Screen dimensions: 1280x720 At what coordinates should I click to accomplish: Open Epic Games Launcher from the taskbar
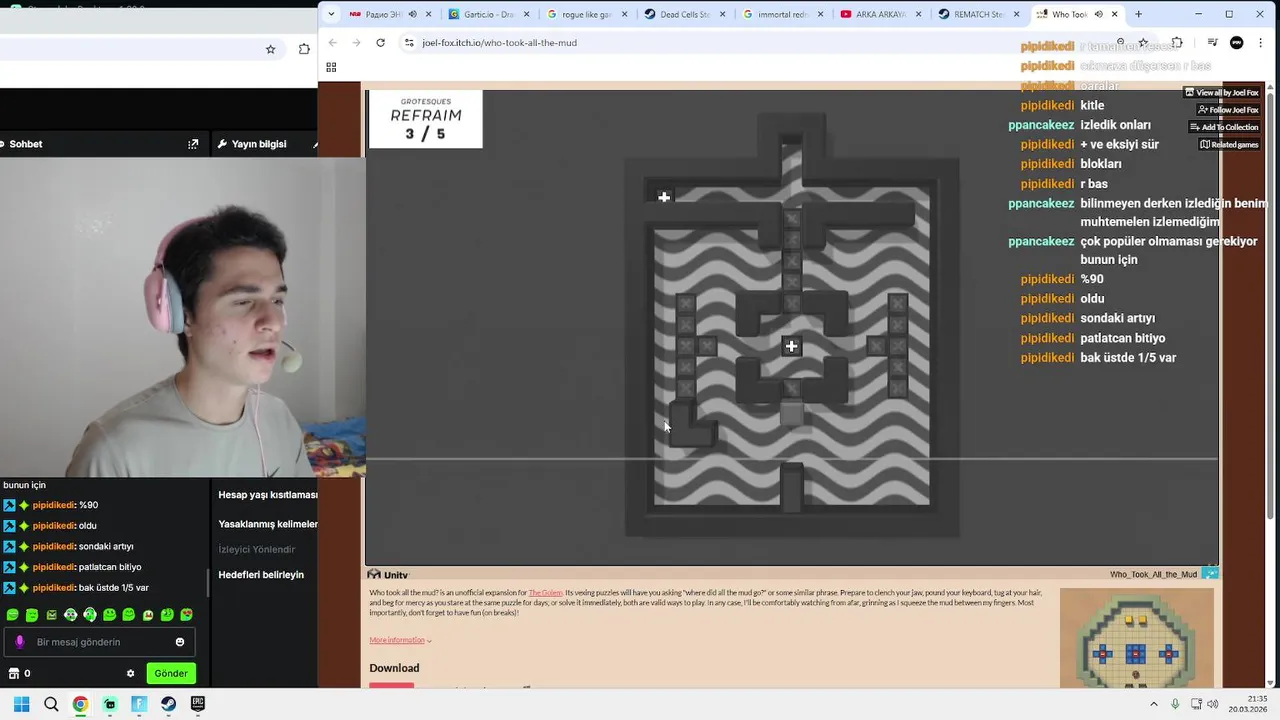198,704
